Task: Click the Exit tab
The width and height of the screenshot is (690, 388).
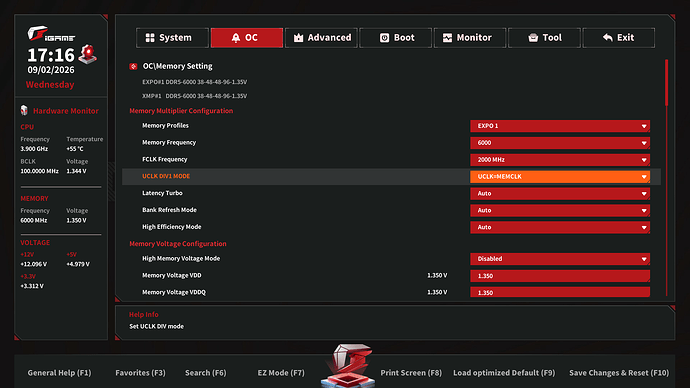Action: point(619,38)
